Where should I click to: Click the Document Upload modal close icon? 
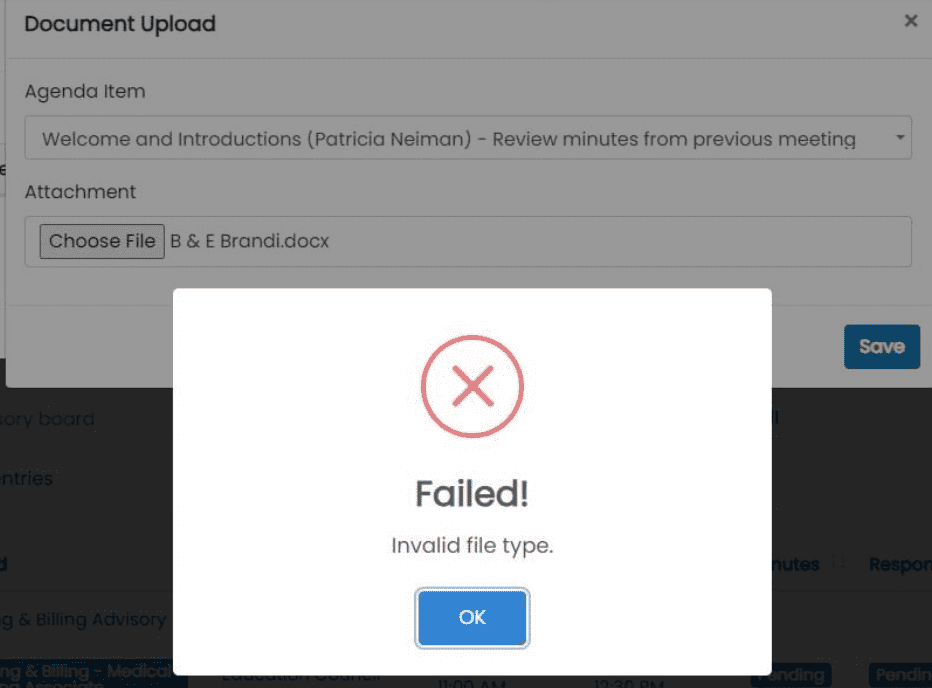911,20
